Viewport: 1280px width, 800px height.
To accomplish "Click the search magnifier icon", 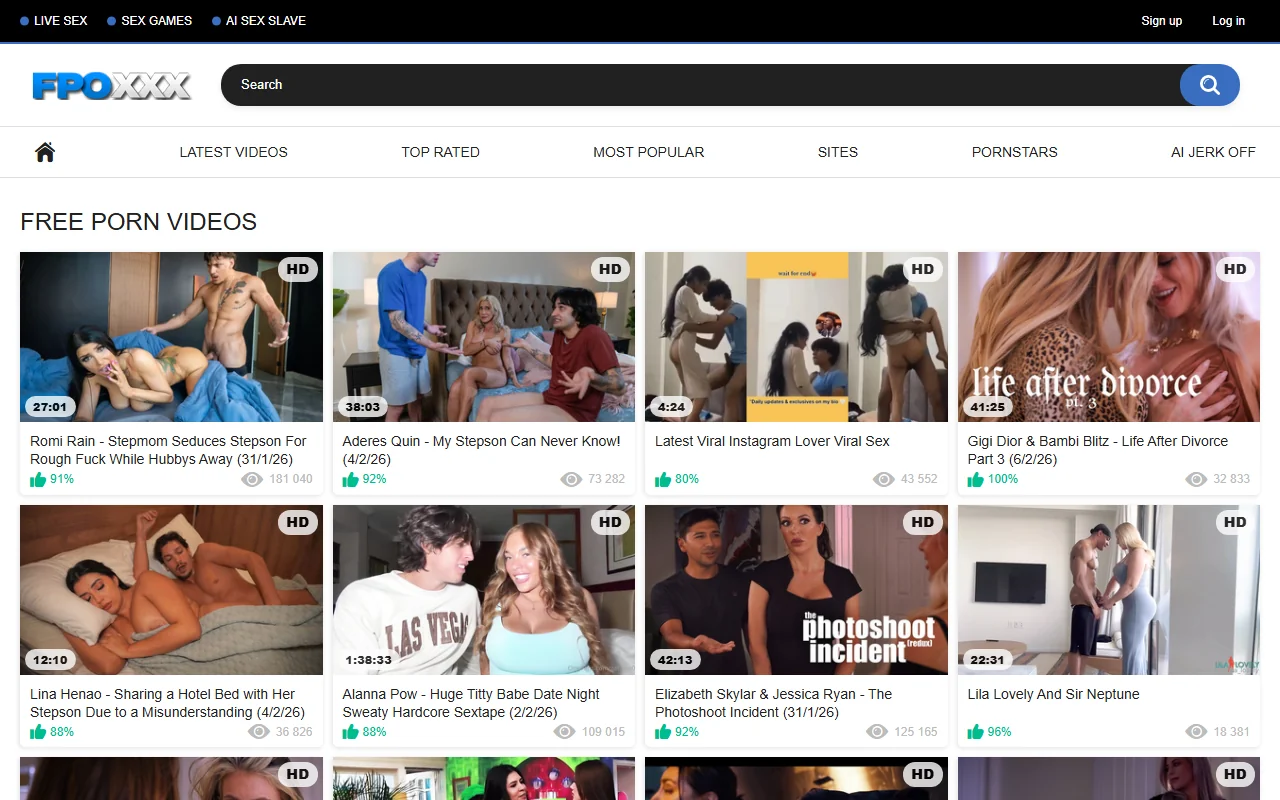I will tap(1209, 85).
